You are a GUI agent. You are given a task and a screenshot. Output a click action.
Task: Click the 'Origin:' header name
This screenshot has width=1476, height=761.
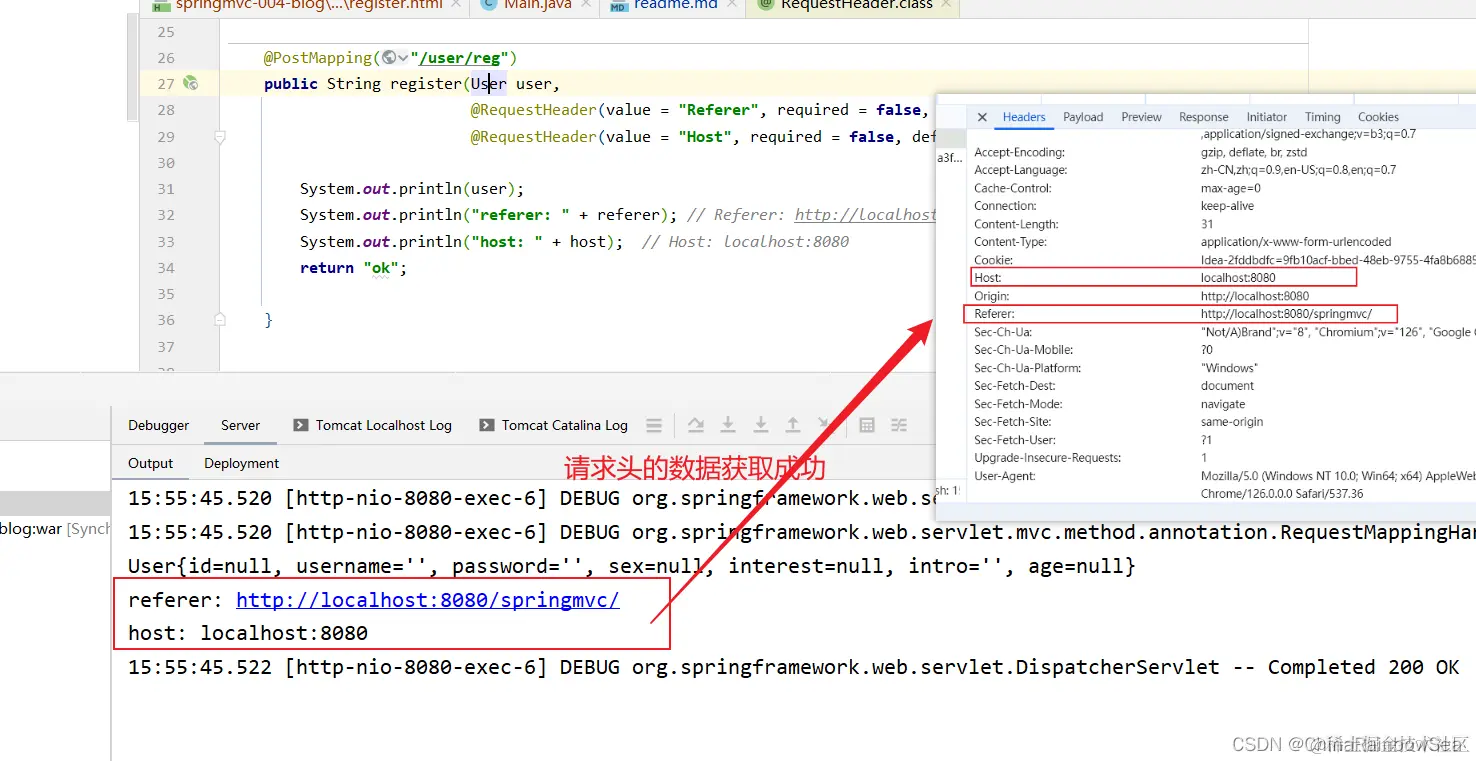(992, 296)
